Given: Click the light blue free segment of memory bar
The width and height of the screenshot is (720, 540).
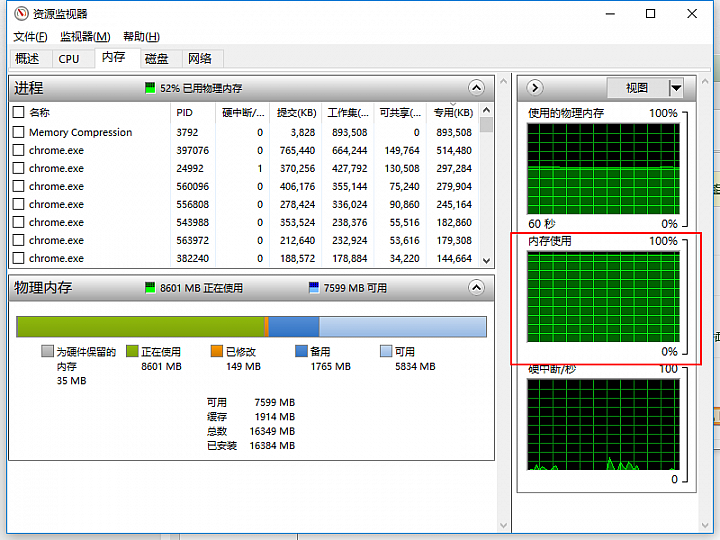Looking at the screenshot, I should tap(403, 327).
